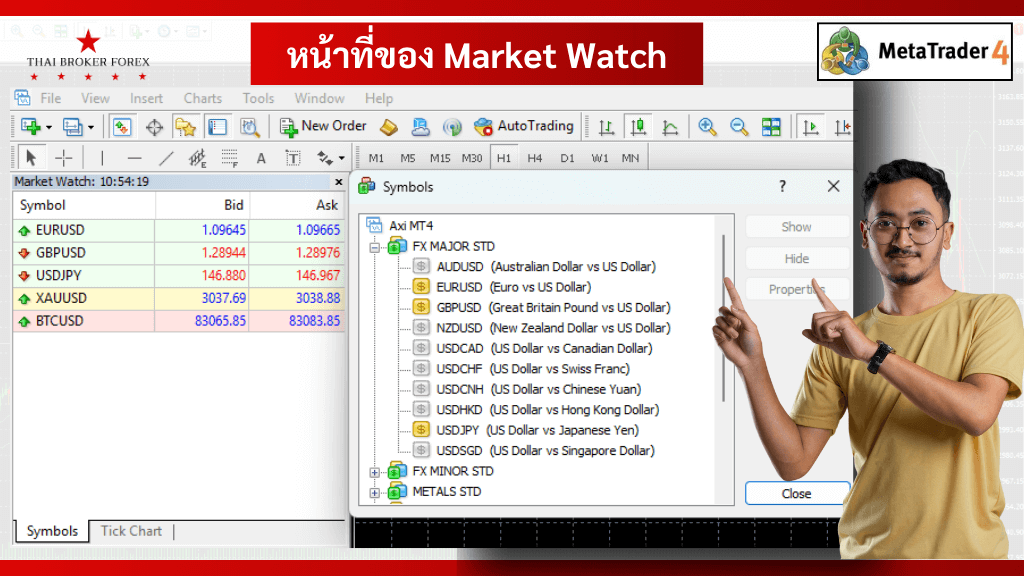Switch to M1 timeframe
Image resolution: width=1024 pixels, height=576 pixels.
(x=376, y=158)
